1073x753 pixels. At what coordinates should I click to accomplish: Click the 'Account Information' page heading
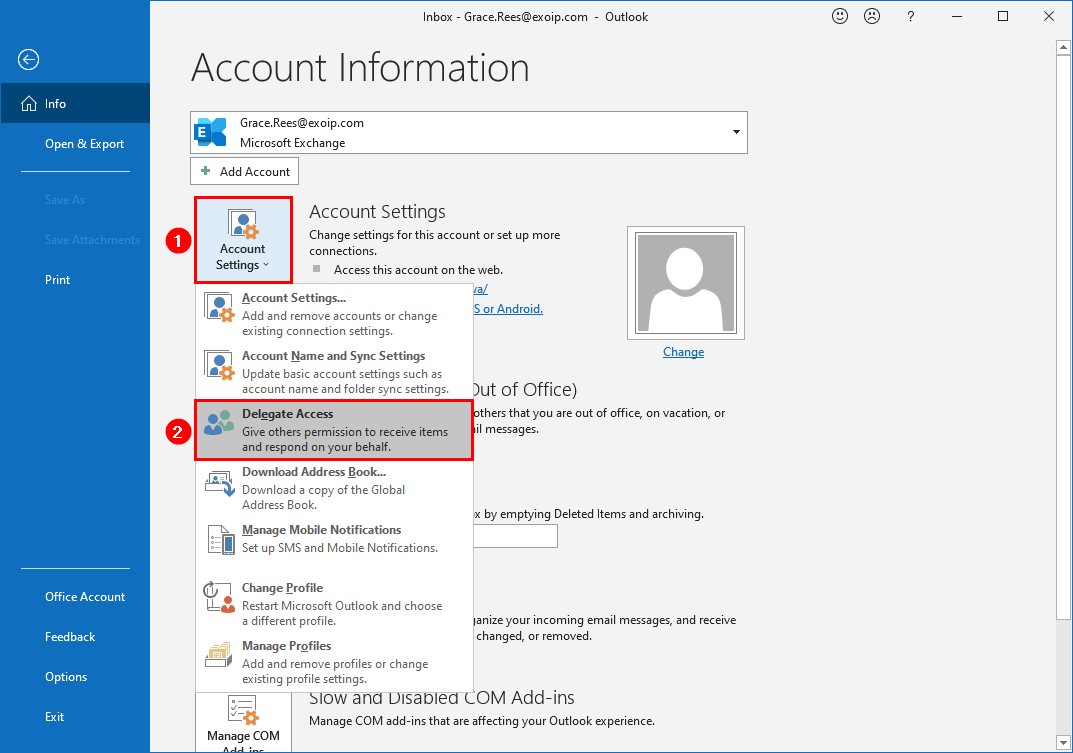click(x=360, y=68)
